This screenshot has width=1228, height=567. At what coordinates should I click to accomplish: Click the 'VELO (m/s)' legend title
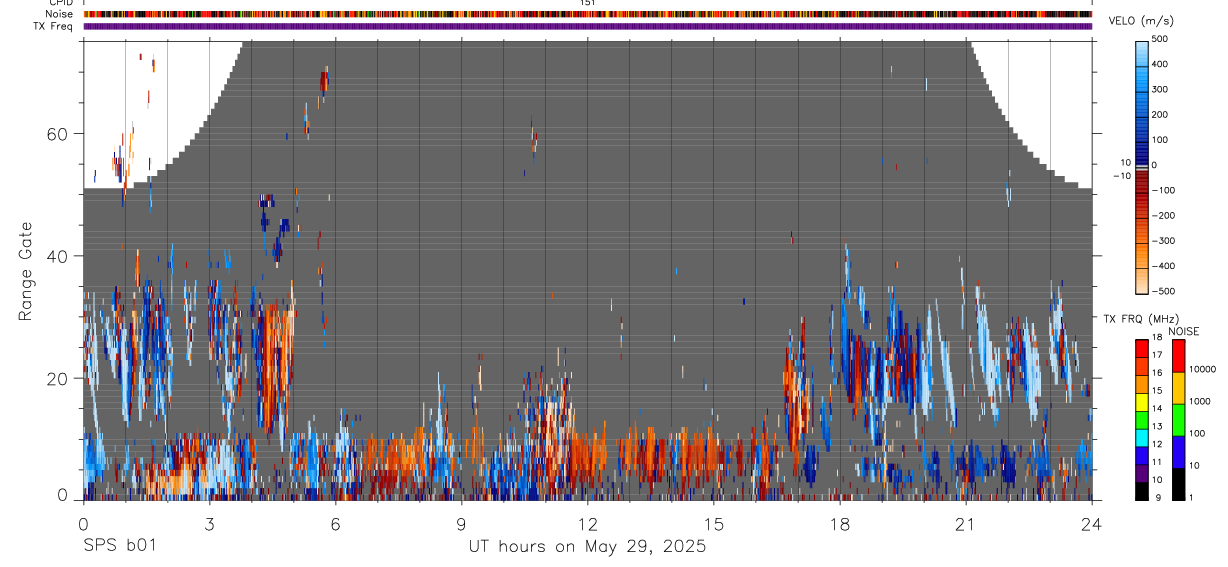click(1140, 22)
